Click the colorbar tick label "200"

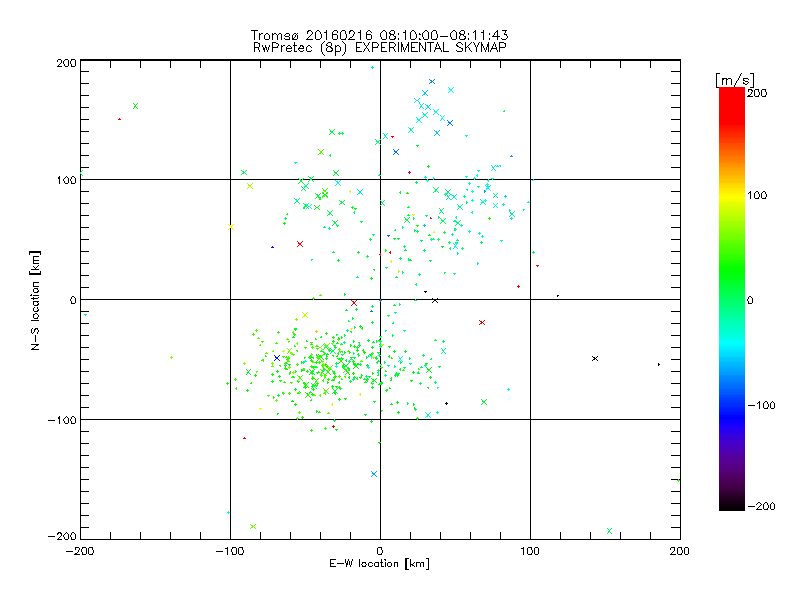(x=757, y=93)
